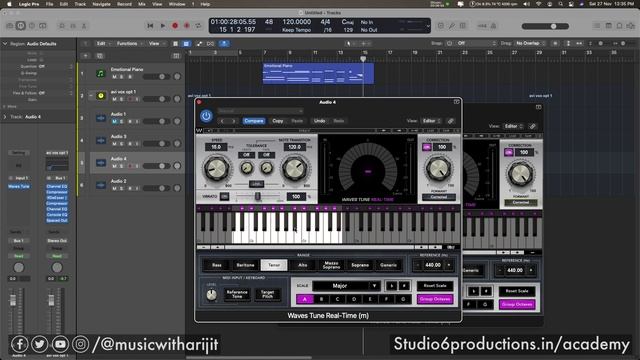
Task: Expand the LCD display options arrow
Action: click(427, 26)
